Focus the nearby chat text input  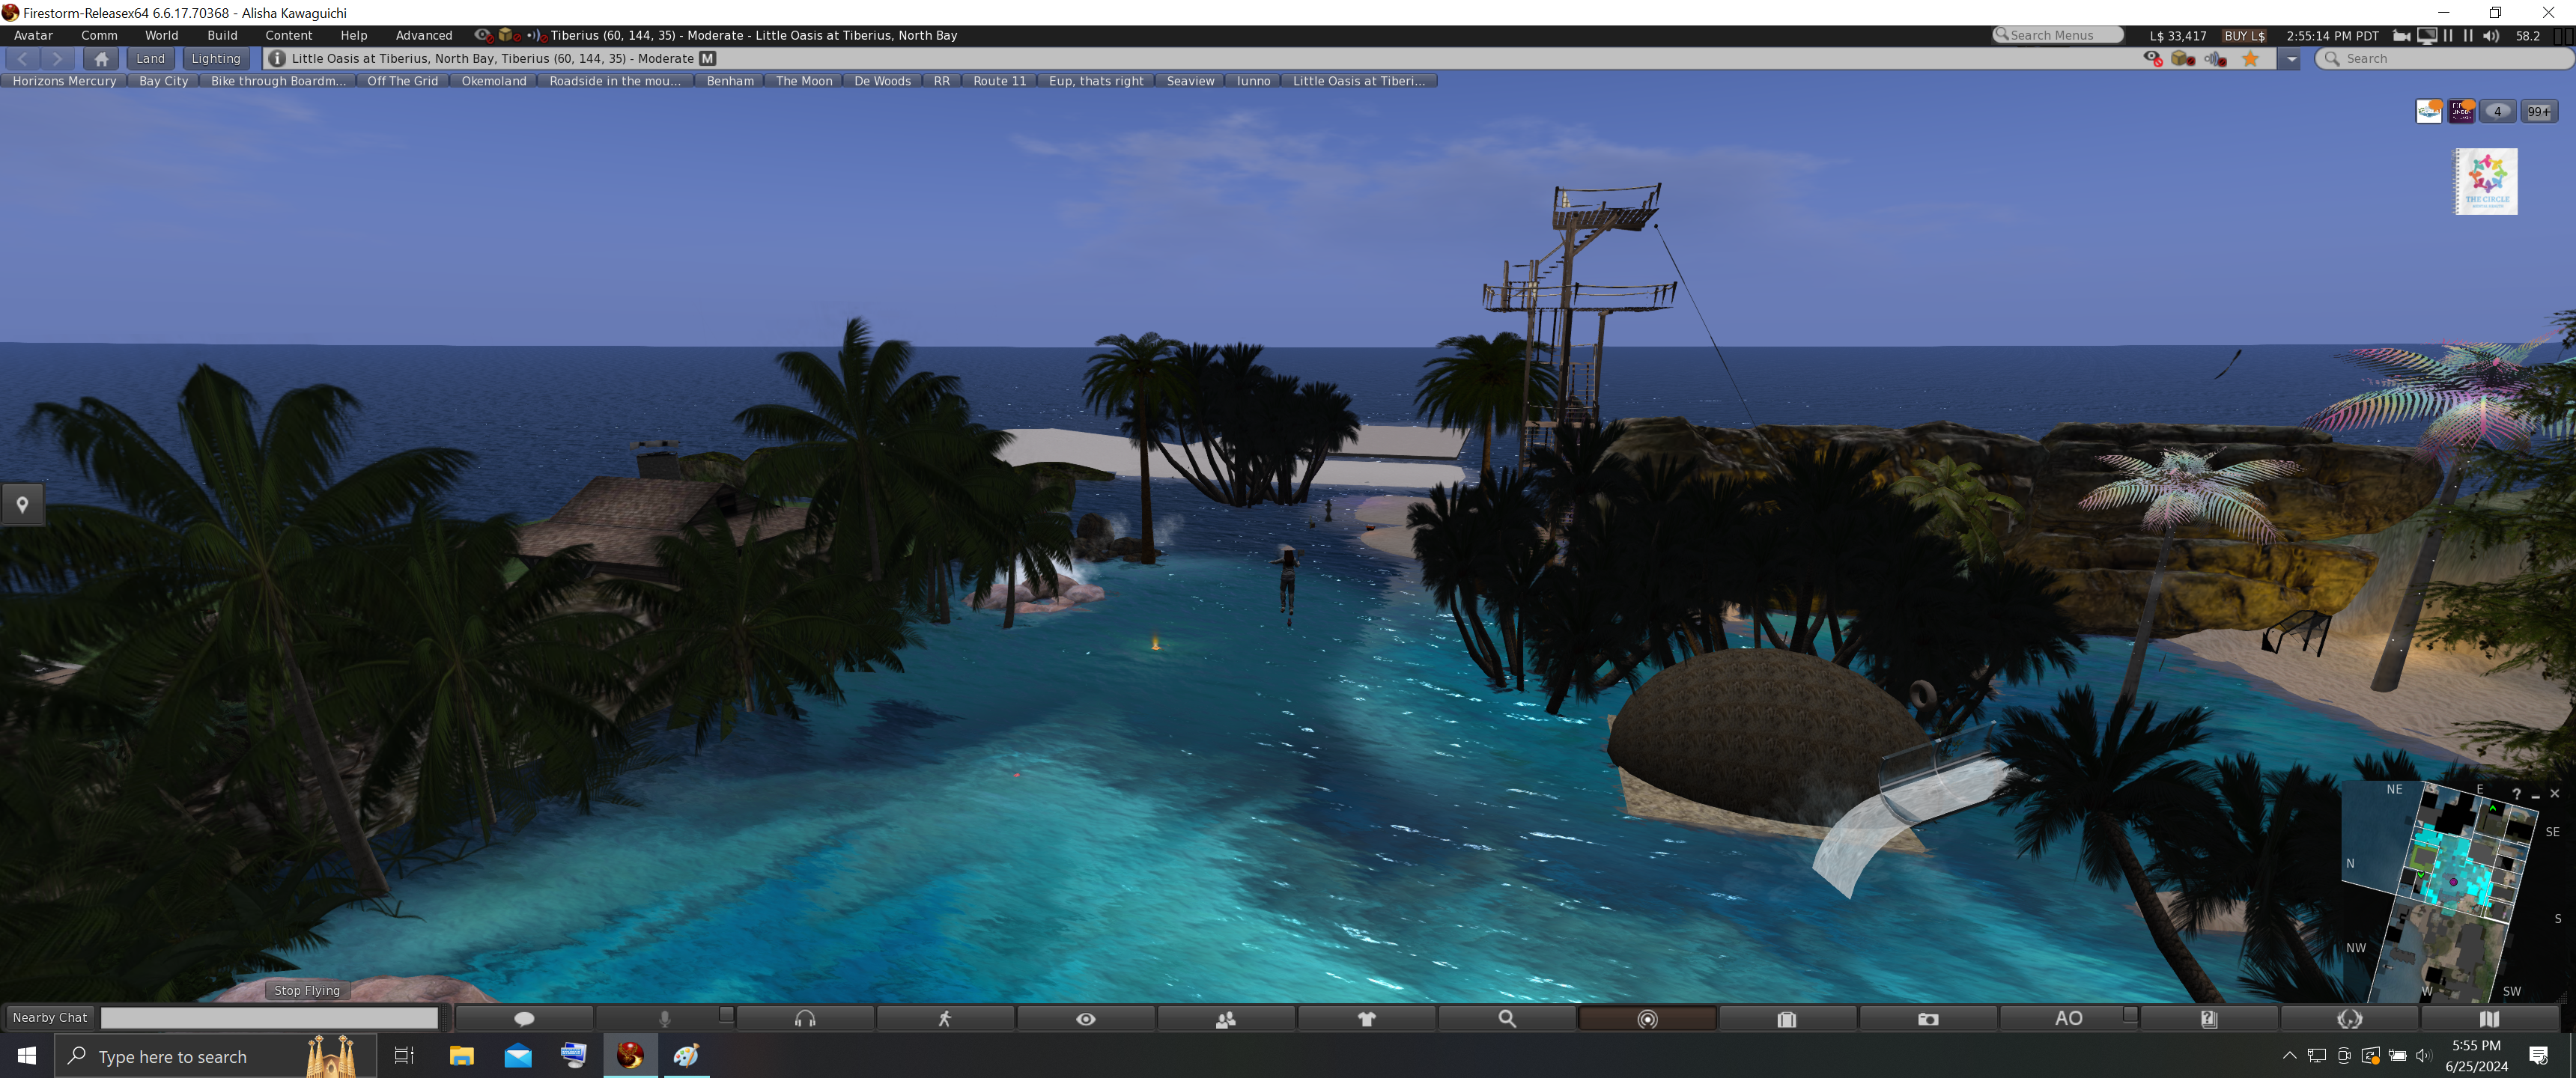[269, 1017]
